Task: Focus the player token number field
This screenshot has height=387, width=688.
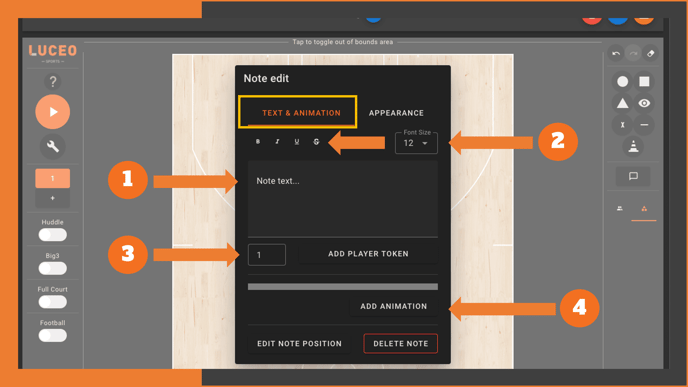Action: 267,254
